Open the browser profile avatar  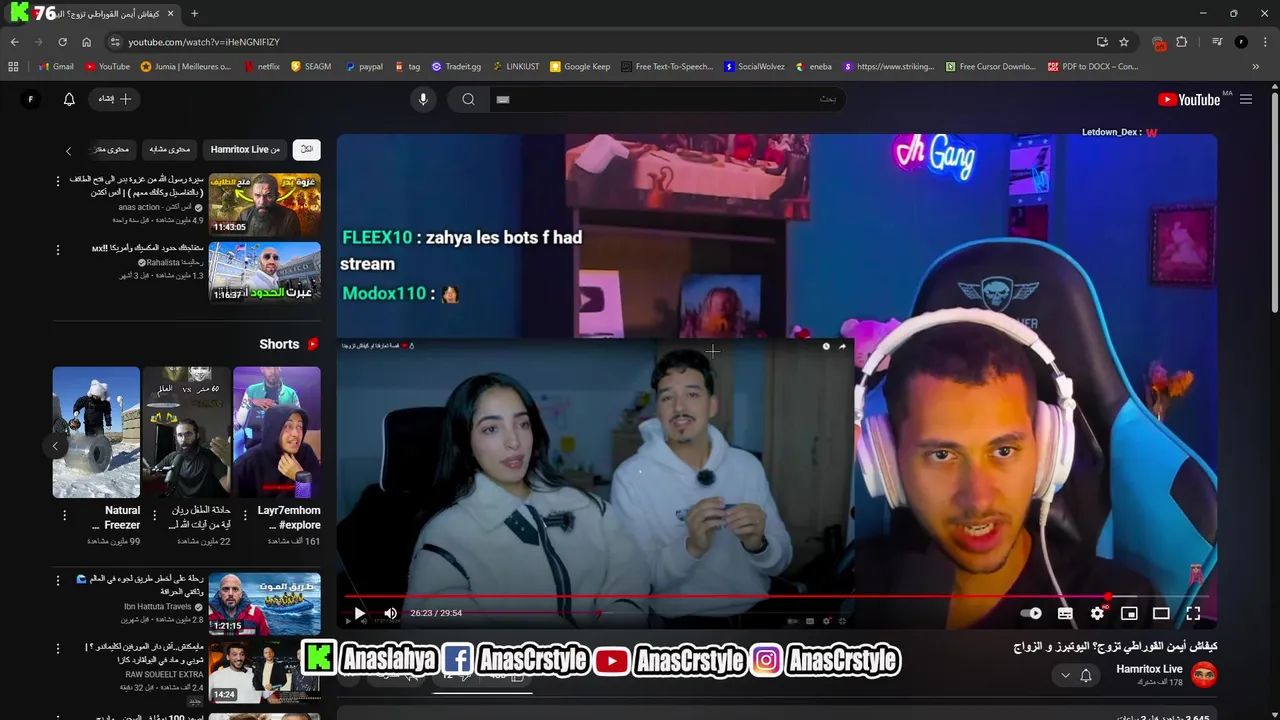(x=1241, y=42)
